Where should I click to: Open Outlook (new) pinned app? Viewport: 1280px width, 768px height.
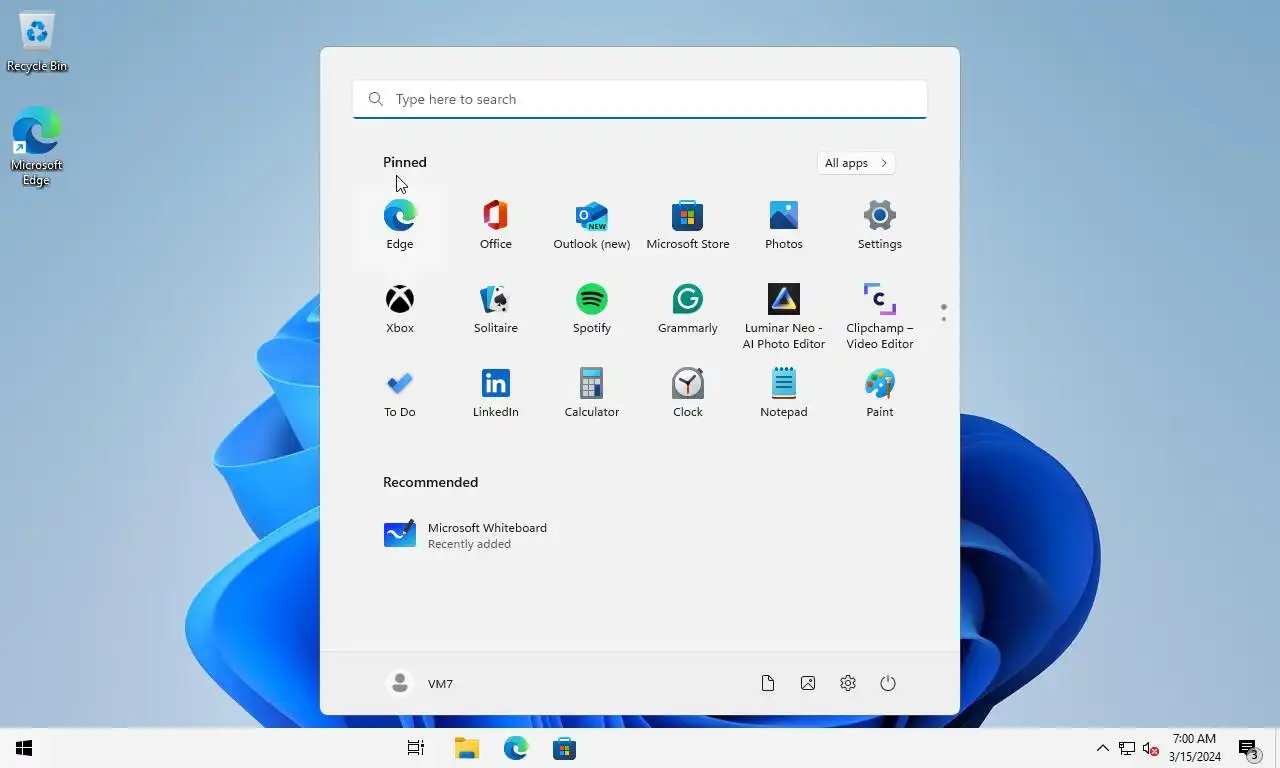click(592, 226)
